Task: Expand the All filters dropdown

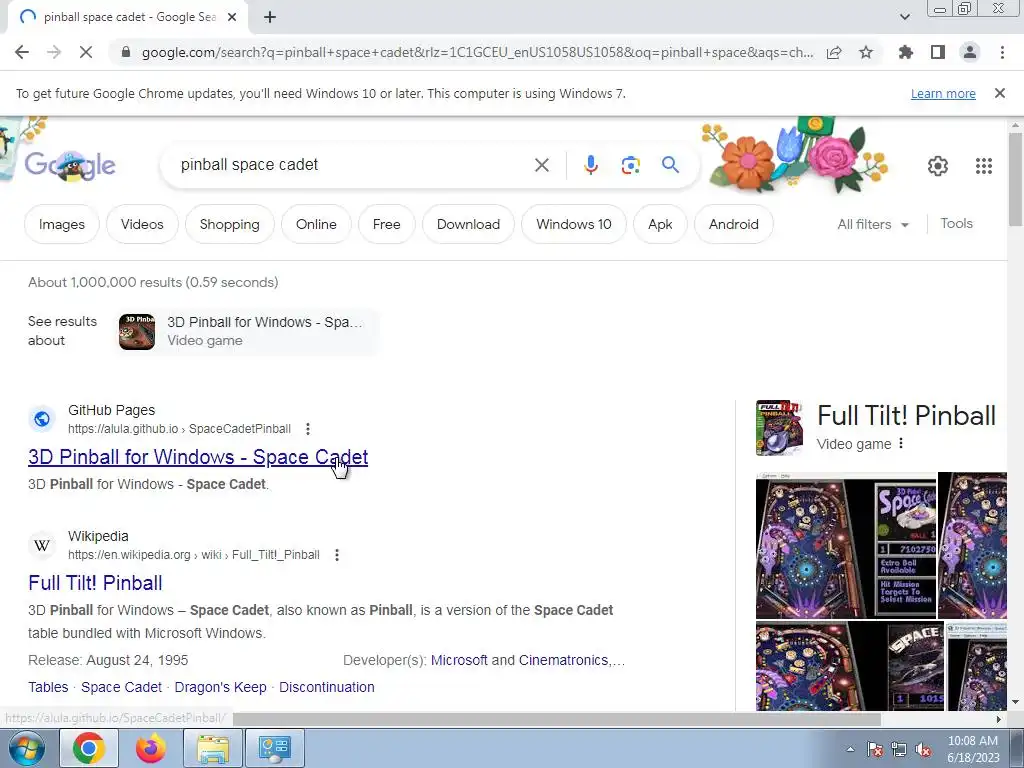Action: (x=872, y=224)
